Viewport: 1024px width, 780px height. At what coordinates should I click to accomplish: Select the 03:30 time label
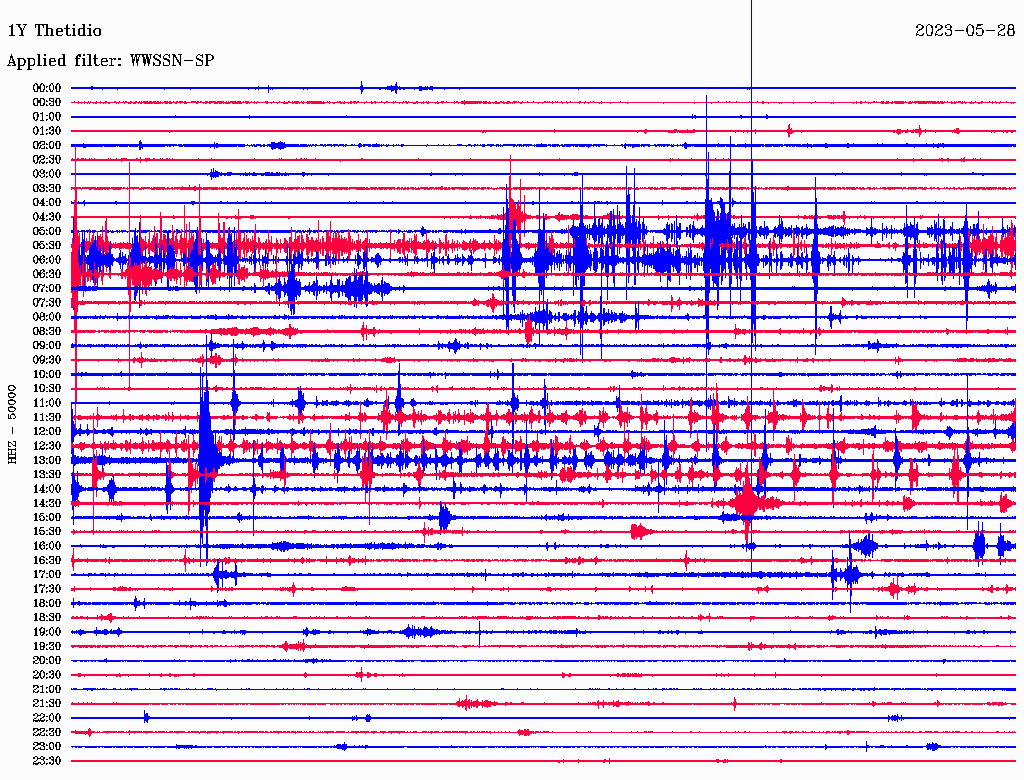pos(47,189)
